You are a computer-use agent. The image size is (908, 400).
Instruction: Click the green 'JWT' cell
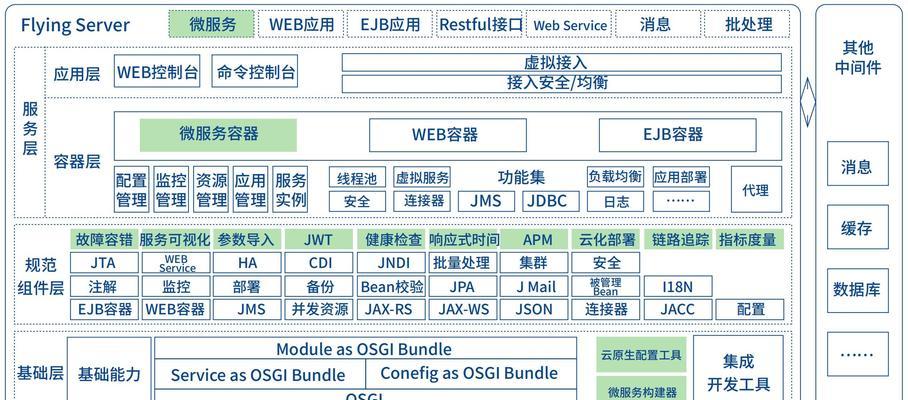click(x=318, y=239)
